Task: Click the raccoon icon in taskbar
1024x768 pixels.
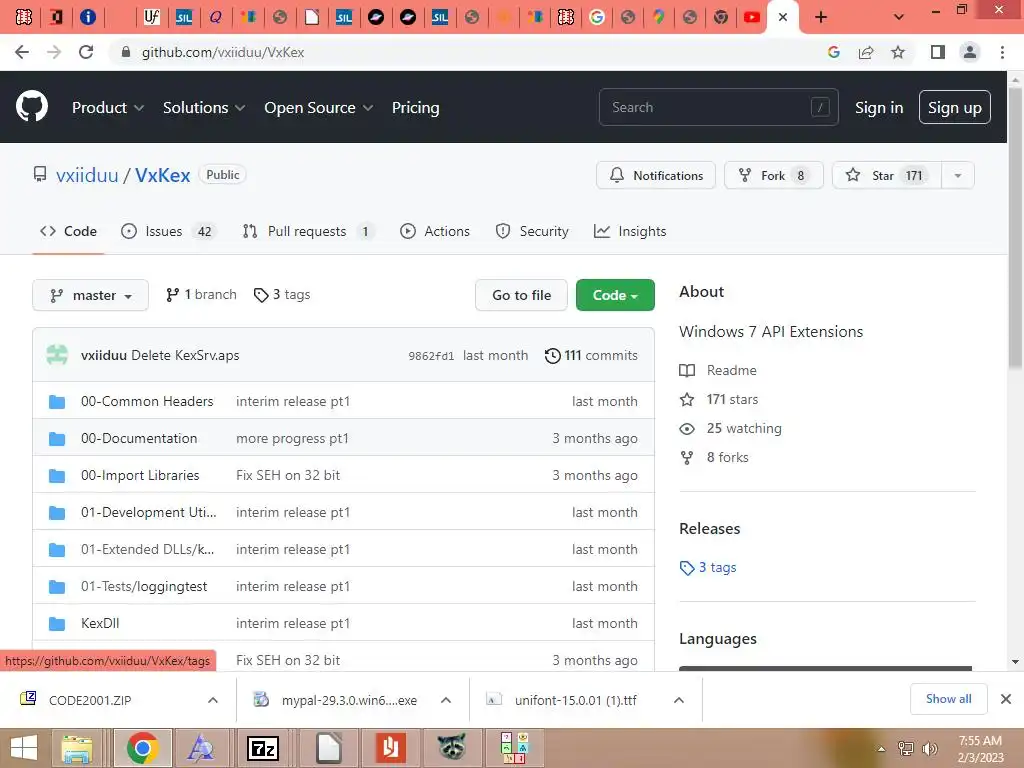Action: tap(451, 748)
